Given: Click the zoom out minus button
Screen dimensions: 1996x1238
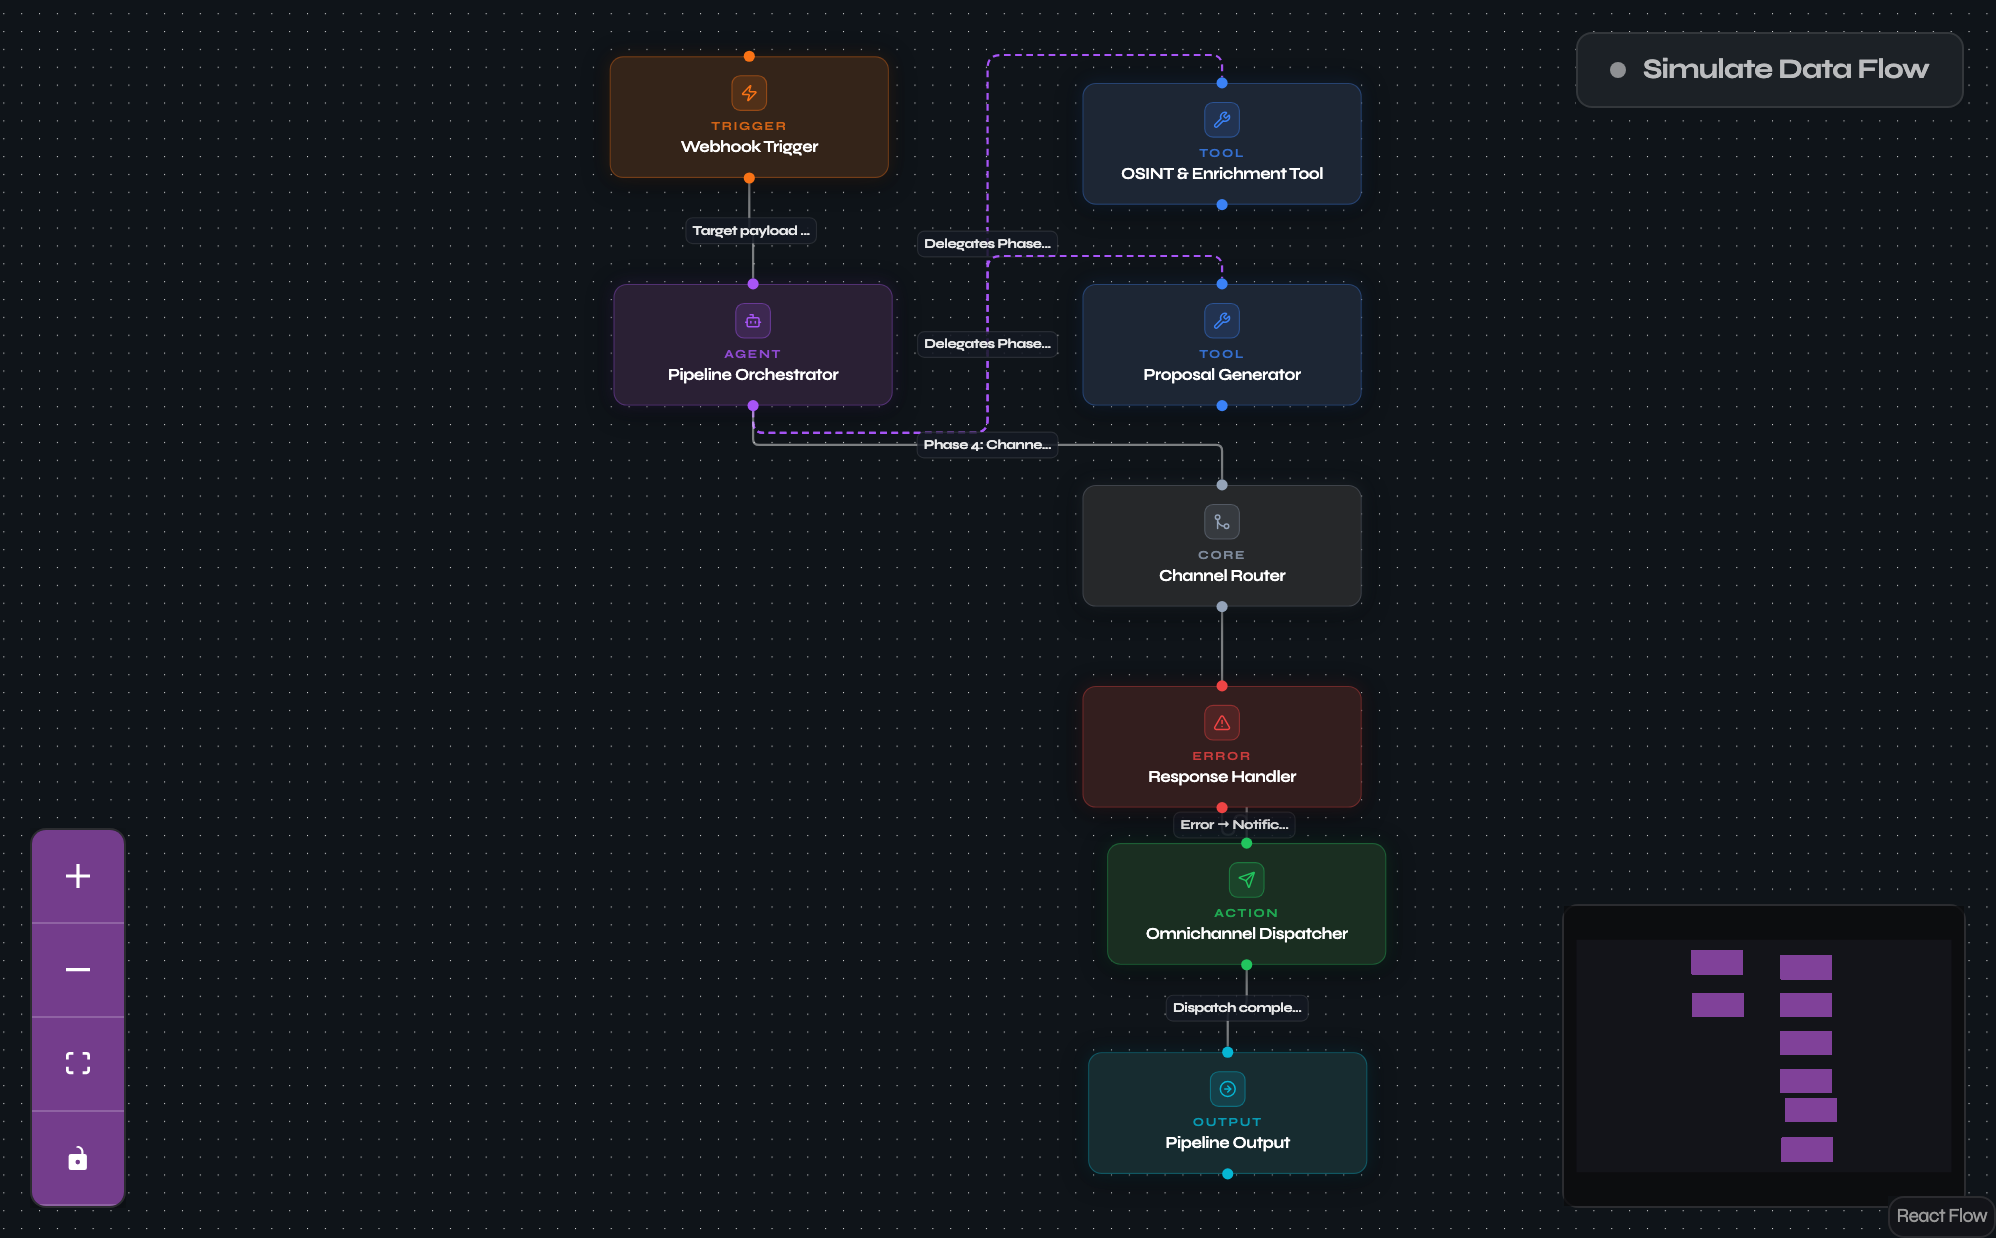Looking at the screenshot, I should click(x=78, y=970).
